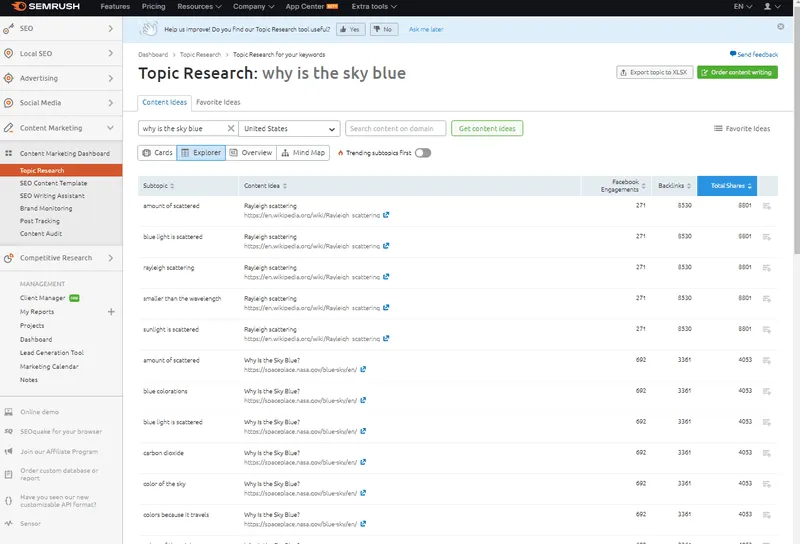Click the SEOquake browser icon
The width and height of the screenshot is (800, 544).
(9, 431)
